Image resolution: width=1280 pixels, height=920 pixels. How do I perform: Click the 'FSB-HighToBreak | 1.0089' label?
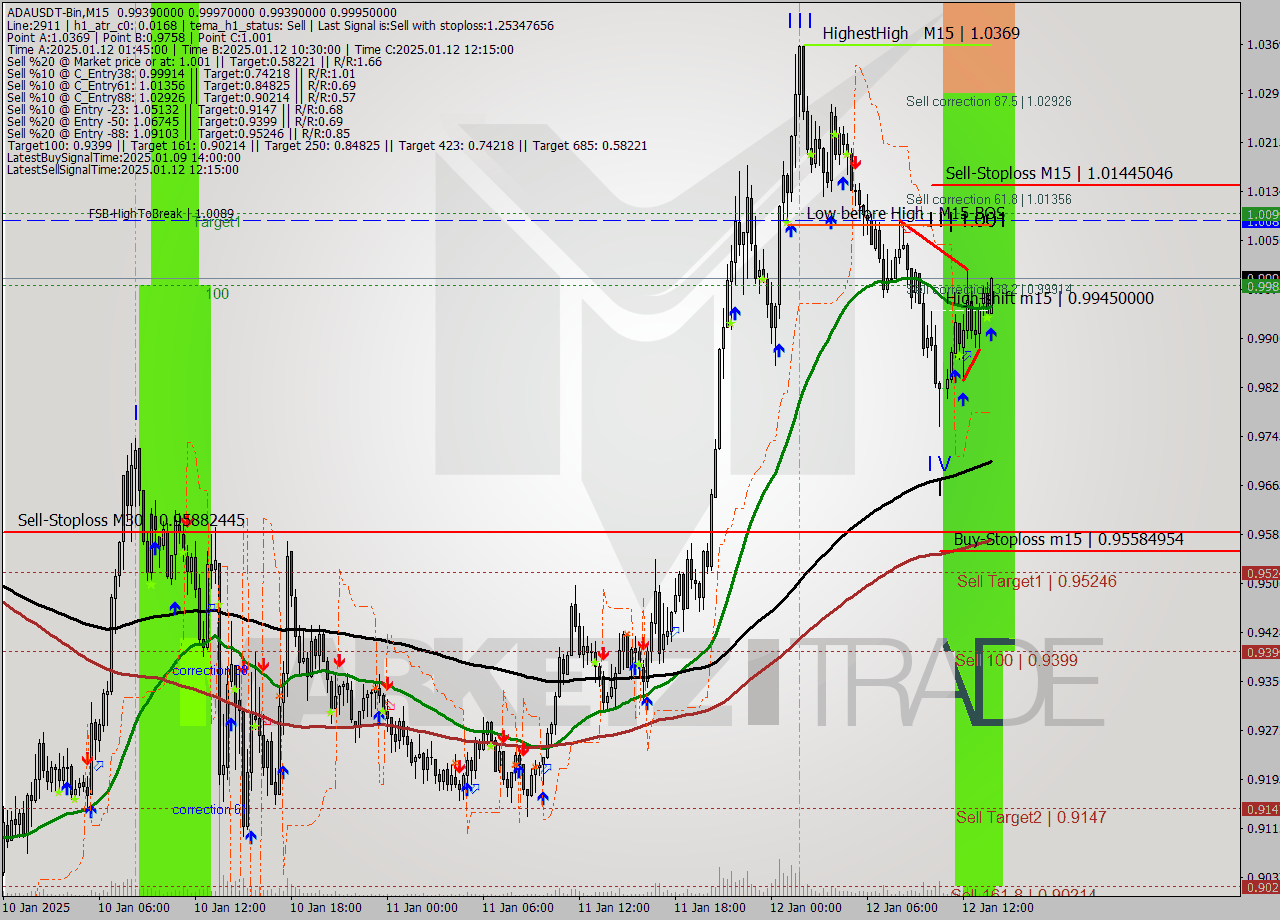[x=161, y=213]
